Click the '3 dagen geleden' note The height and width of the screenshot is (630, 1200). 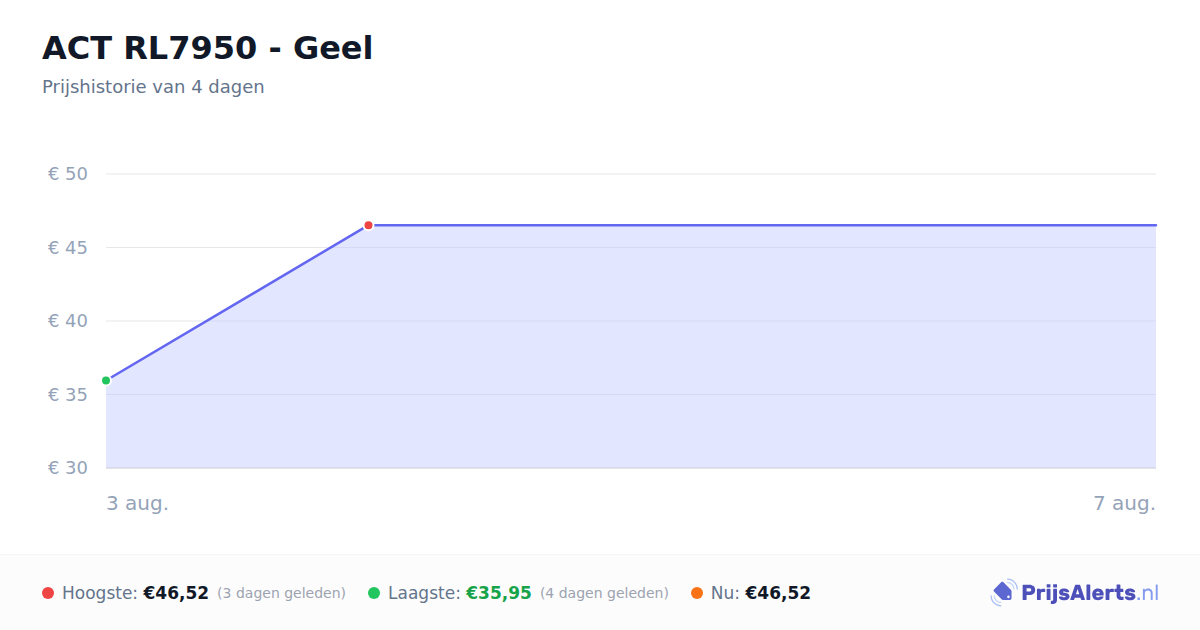pos(281,593)
